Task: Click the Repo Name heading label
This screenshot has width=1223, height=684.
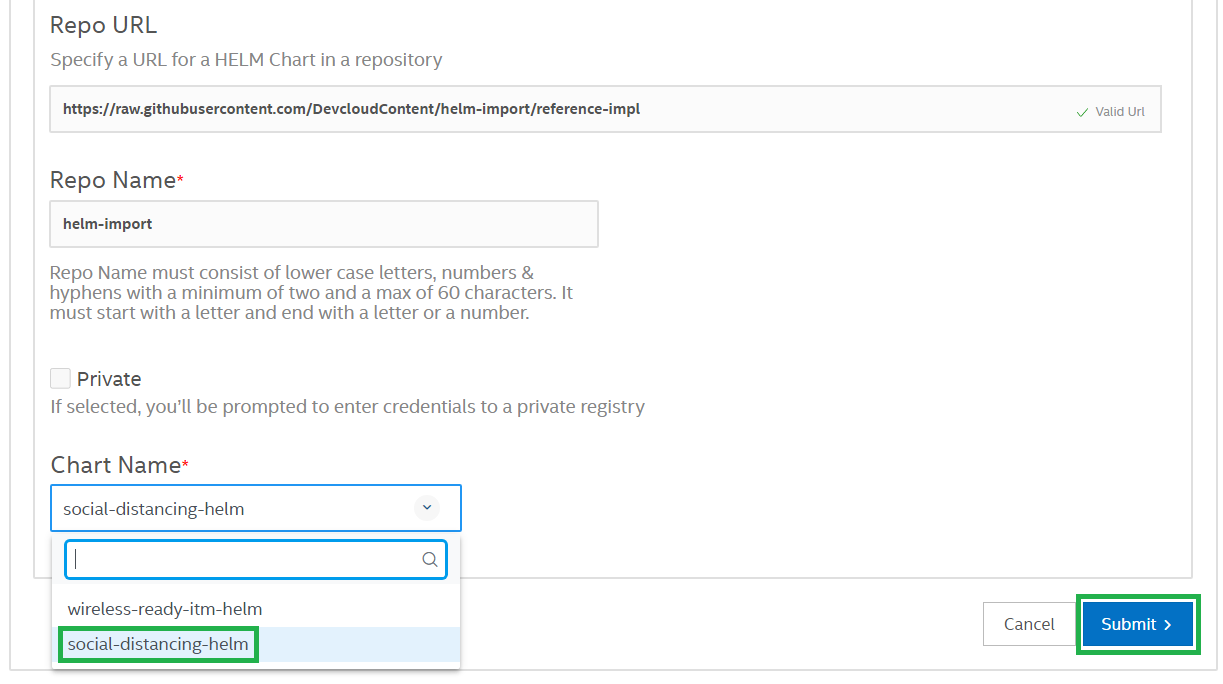Action: (113, 180)
